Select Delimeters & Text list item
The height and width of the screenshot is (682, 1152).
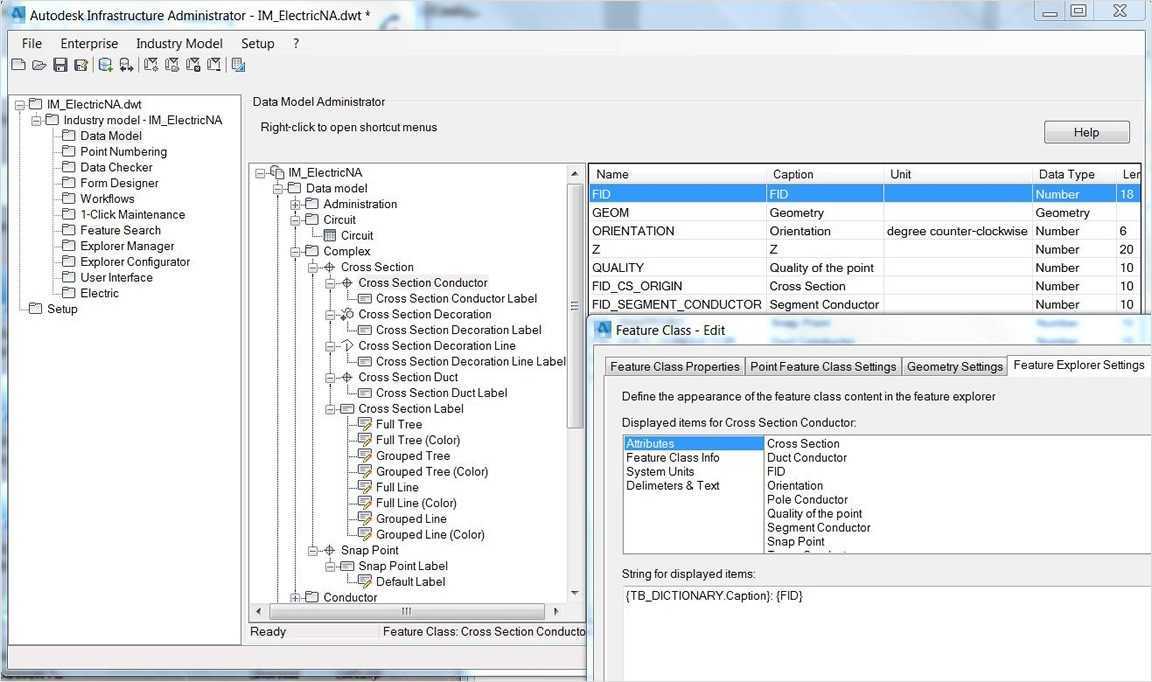tap(673, 486)
